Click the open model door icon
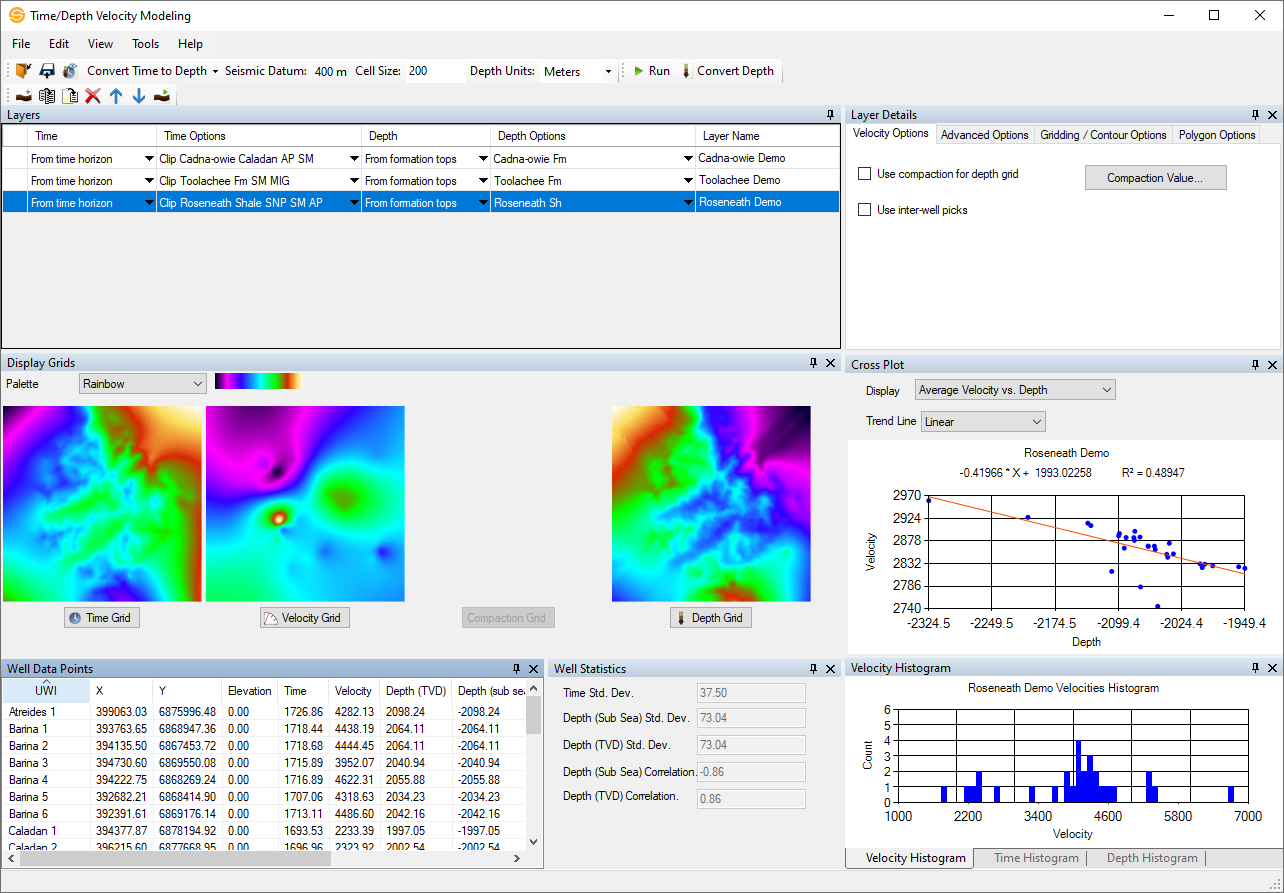This screenshot has height=893, width=1284. (23, 71)
